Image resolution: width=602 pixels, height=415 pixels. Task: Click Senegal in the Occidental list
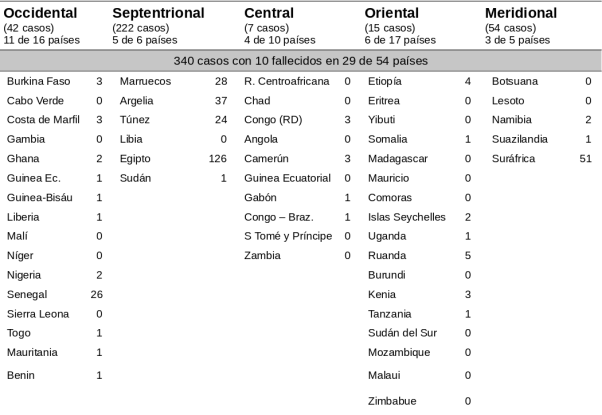tap(26, 294)
